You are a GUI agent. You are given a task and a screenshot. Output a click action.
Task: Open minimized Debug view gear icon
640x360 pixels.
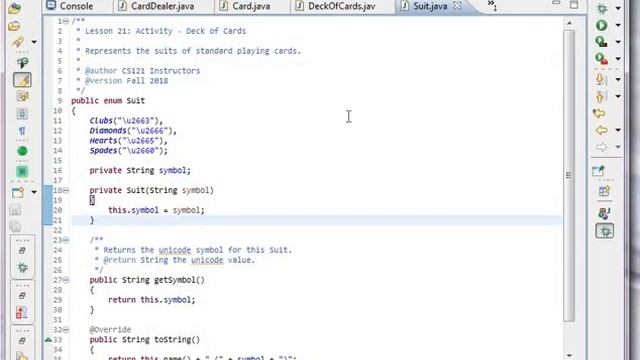tap(22, 268)
